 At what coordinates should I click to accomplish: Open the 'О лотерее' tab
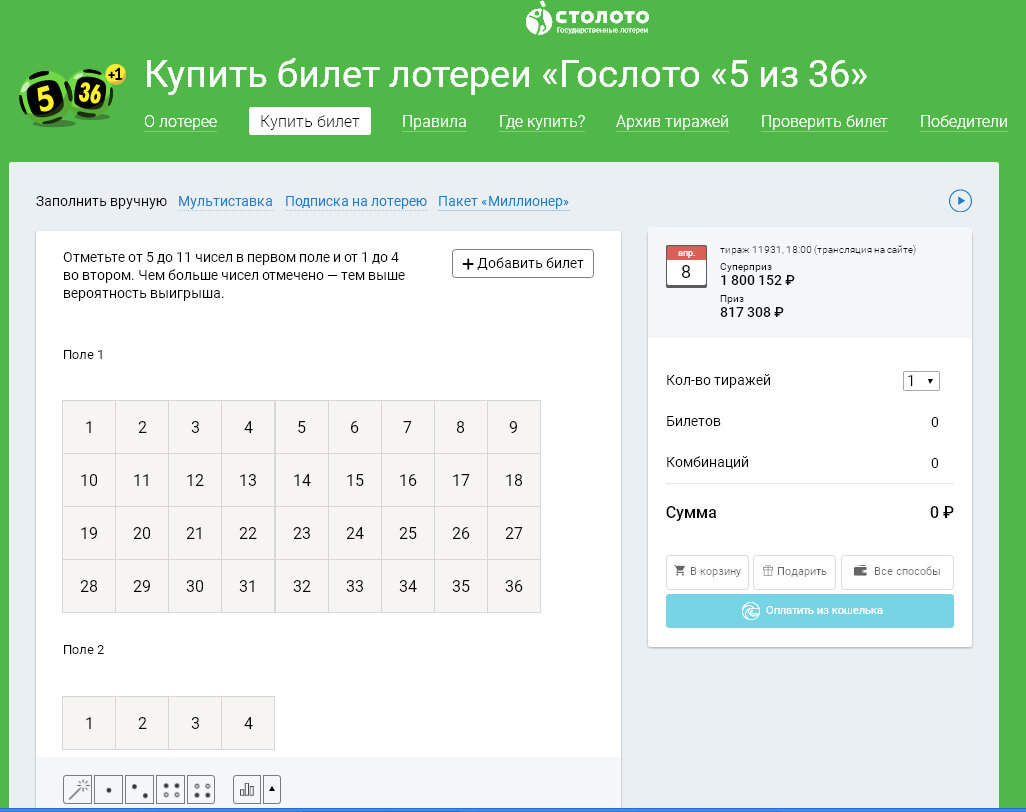point(181,122)
